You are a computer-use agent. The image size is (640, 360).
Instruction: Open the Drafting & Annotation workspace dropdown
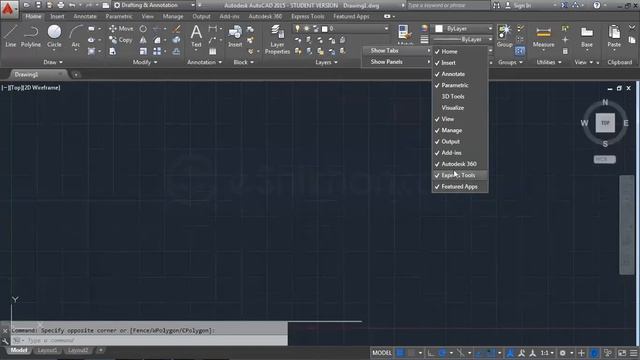pyautogui.click(x=153, y=5)
